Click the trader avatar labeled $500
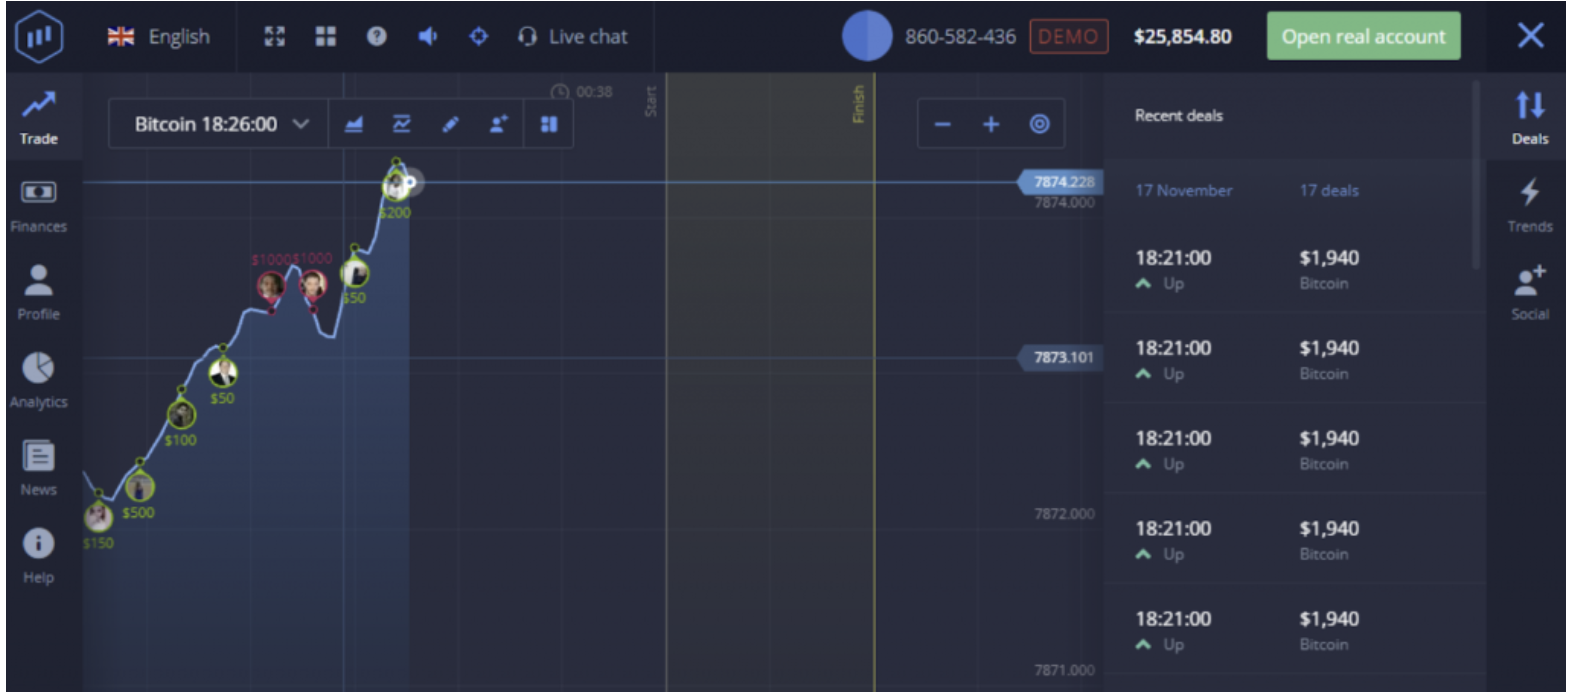Screen dimensions: 1570x692 (x=139, y=487)
